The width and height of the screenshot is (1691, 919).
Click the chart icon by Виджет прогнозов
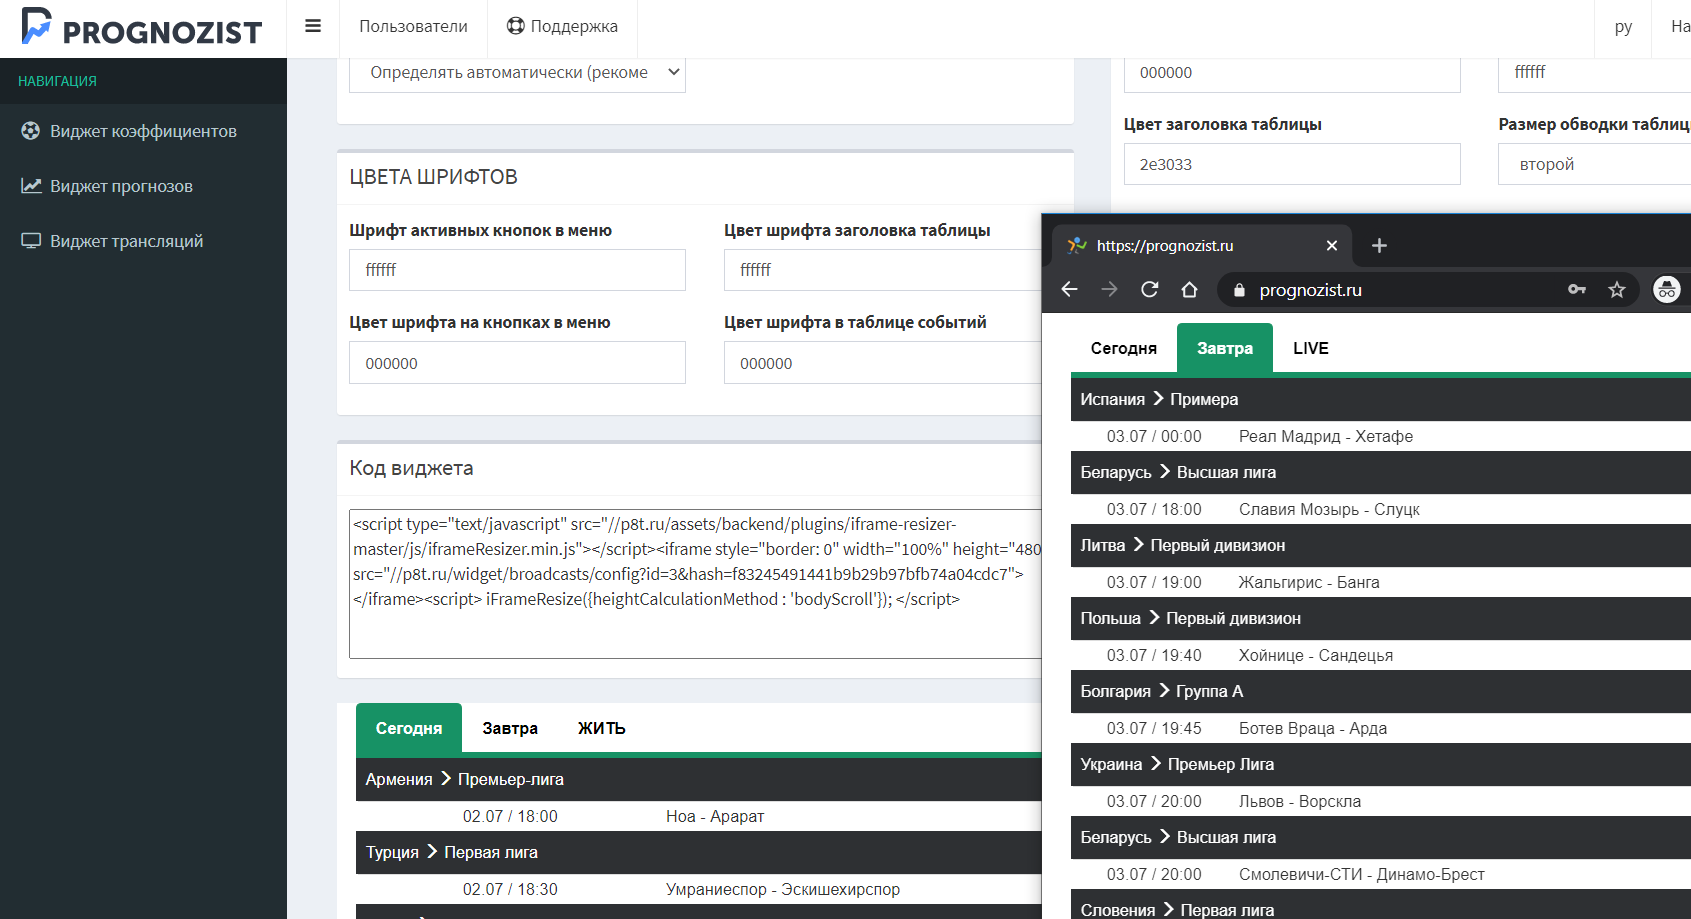(31, 186)
